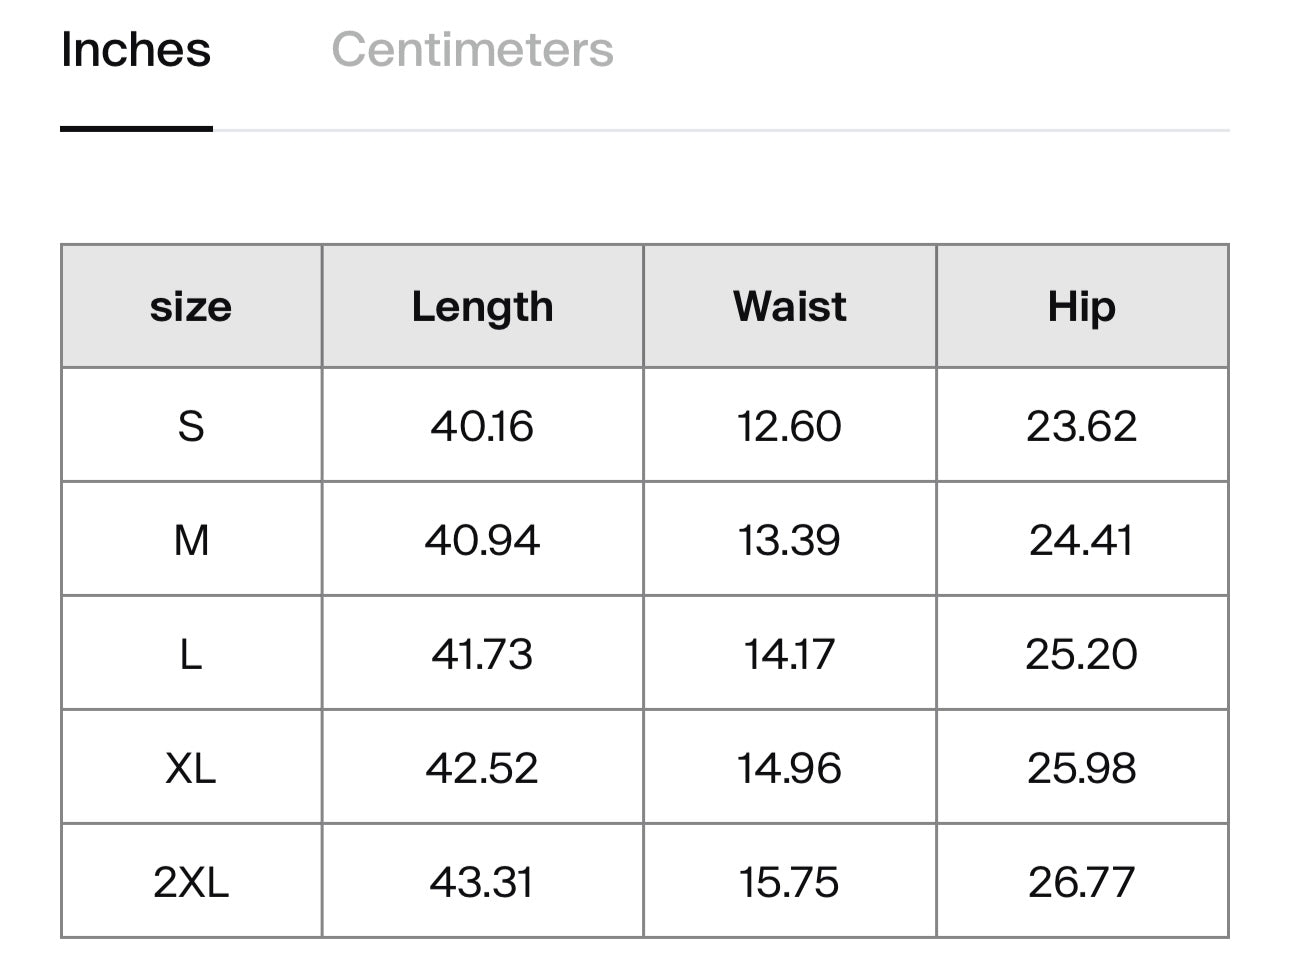Image resolution: width=1290 pixels, height=974 pixels.
Task: Click the 25.20 hip cell
Action: 1081,654
